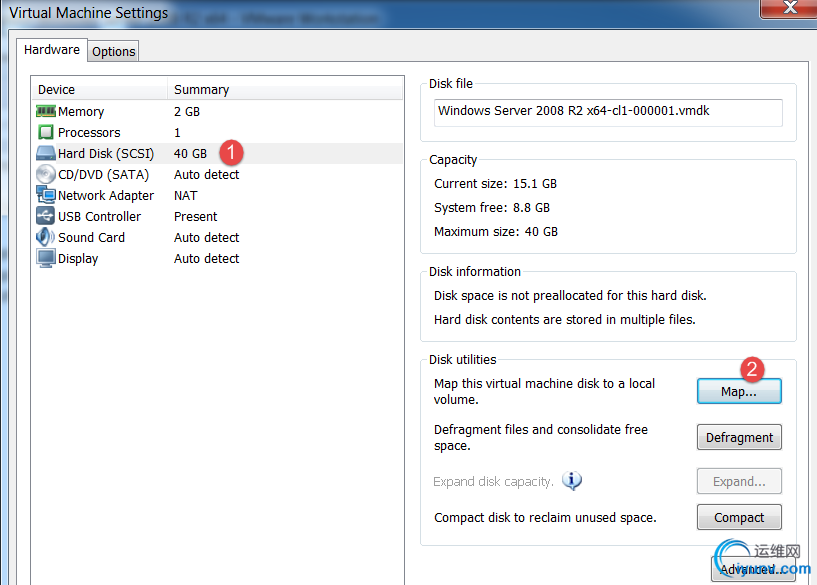817x585 pixels.
Task: Click the System free: 8.8 GB text
Action: point(492,207)
